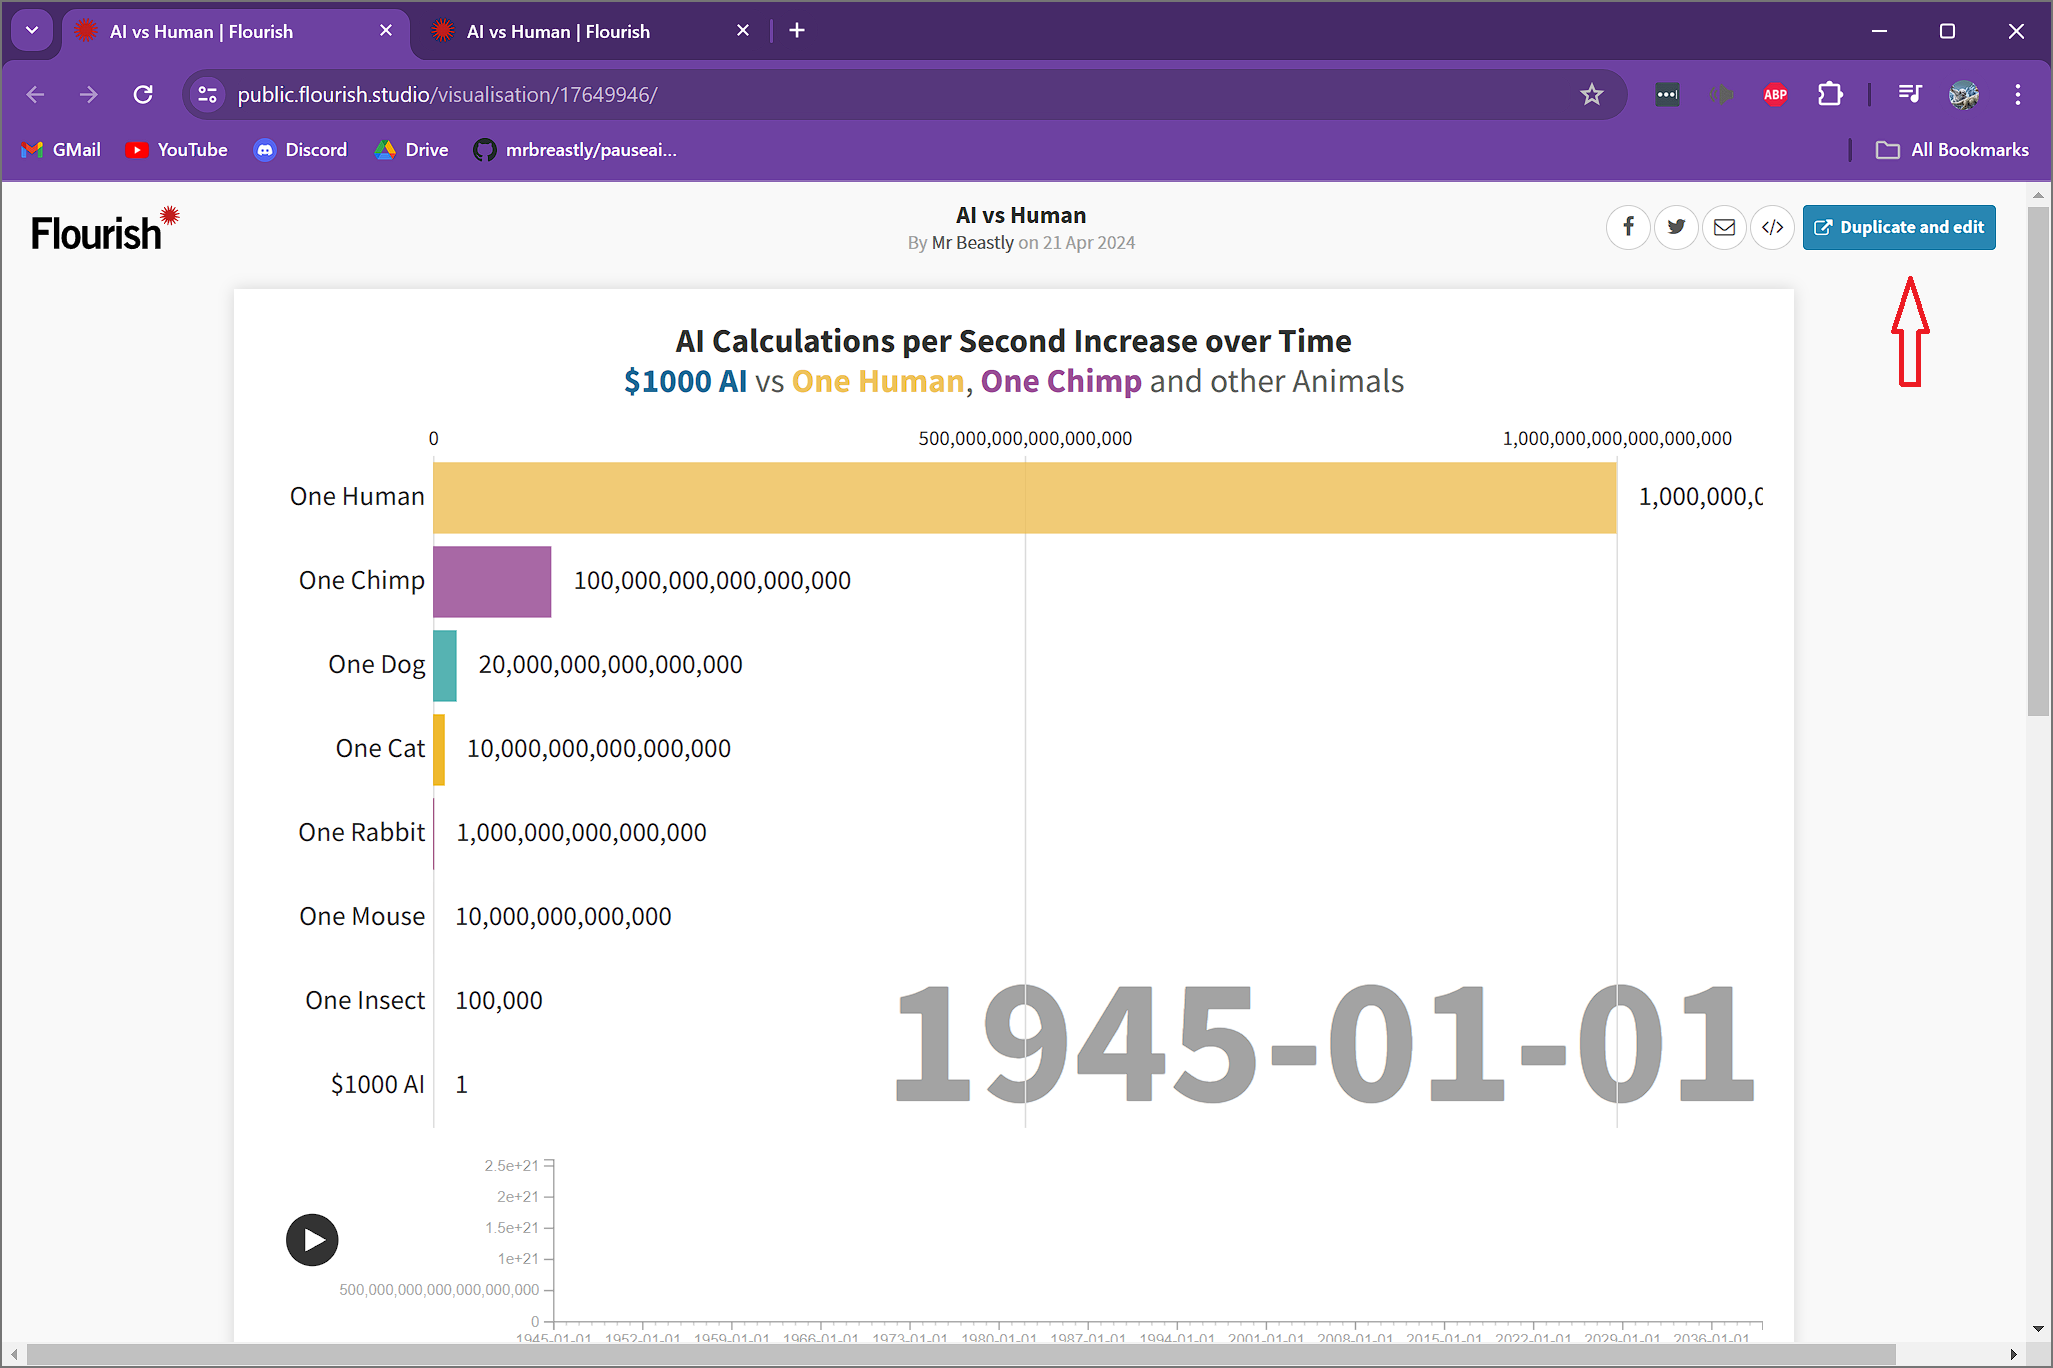The image size is (2053, 1368).
Task: Click the AdBlock Plus extension icon
Action: click(x=1775, y=95)
